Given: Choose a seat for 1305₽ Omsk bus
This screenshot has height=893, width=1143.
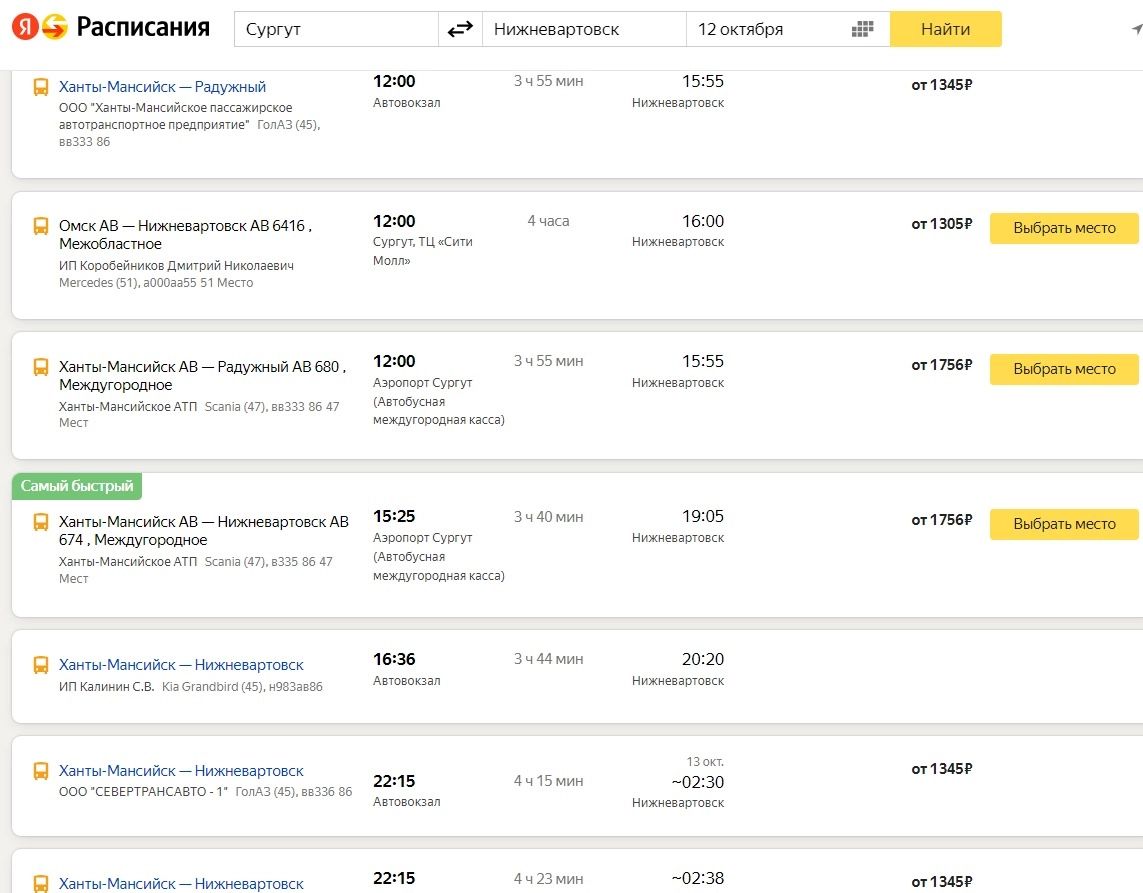Looking at the screenshot, I should pos(1064,228).
